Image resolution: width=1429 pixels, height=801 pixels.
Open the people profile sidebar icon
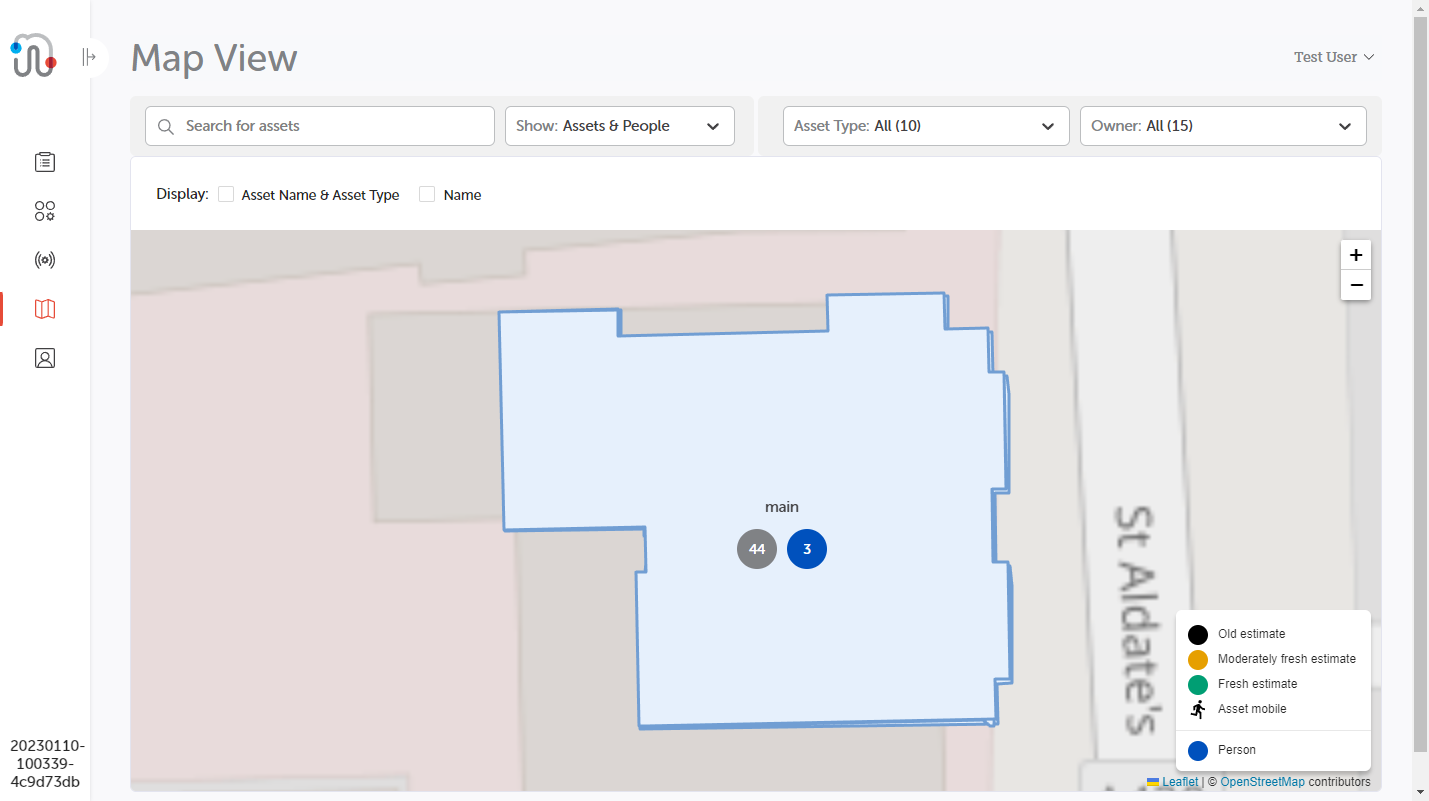point(45,358)
